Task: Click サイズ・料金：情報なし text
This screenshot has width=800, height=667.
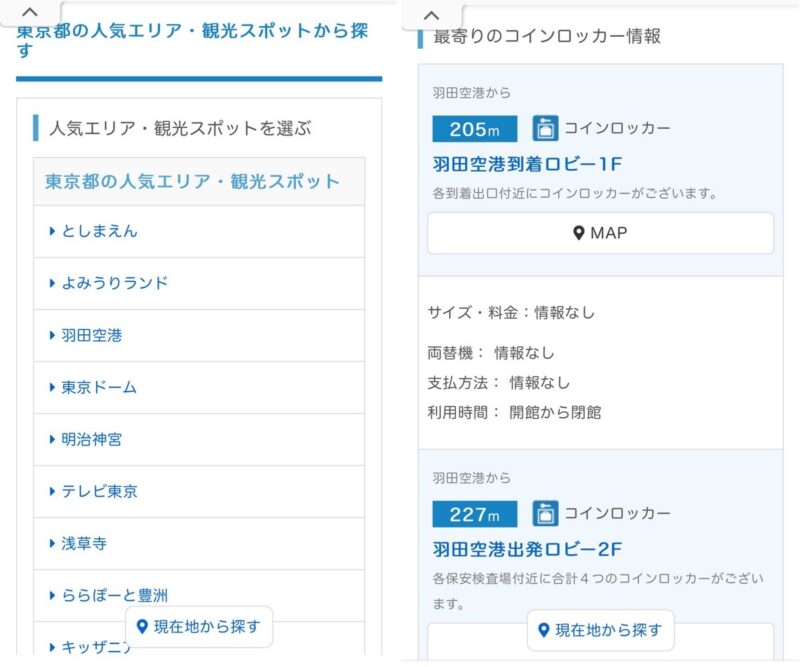Action: point(511,312)
